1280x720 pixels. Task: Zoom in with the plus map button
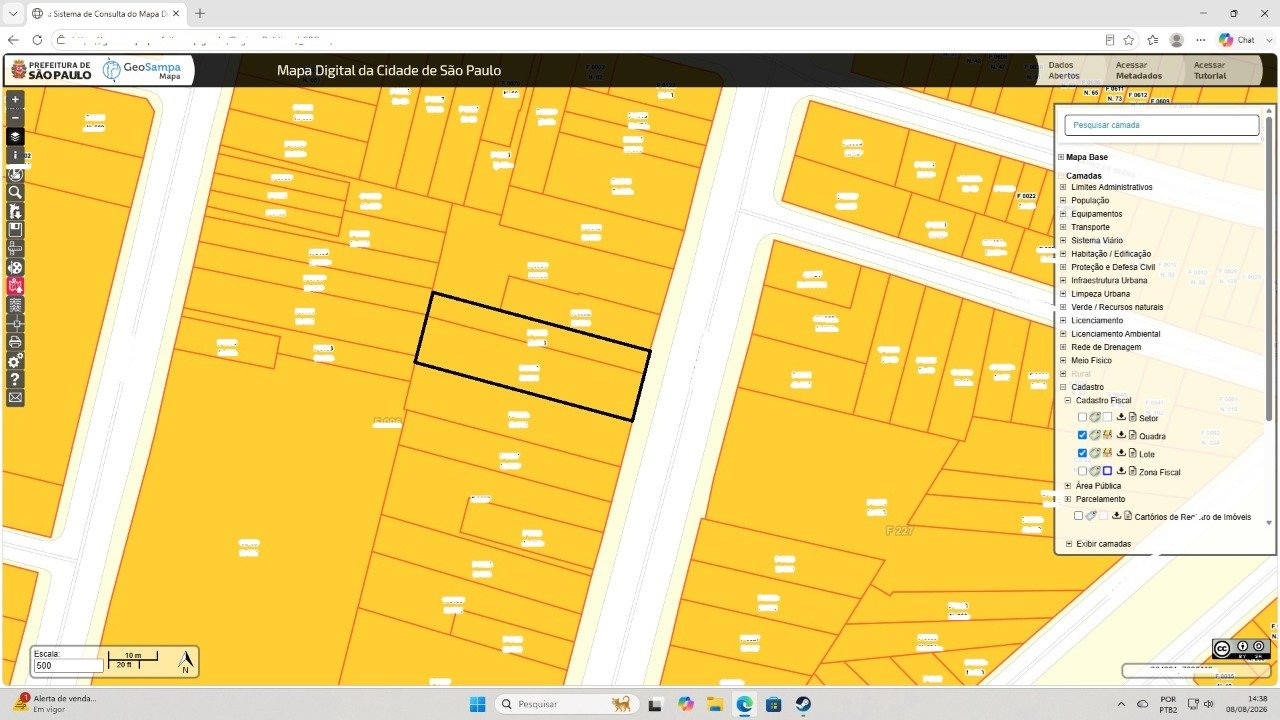pos(15,99)
